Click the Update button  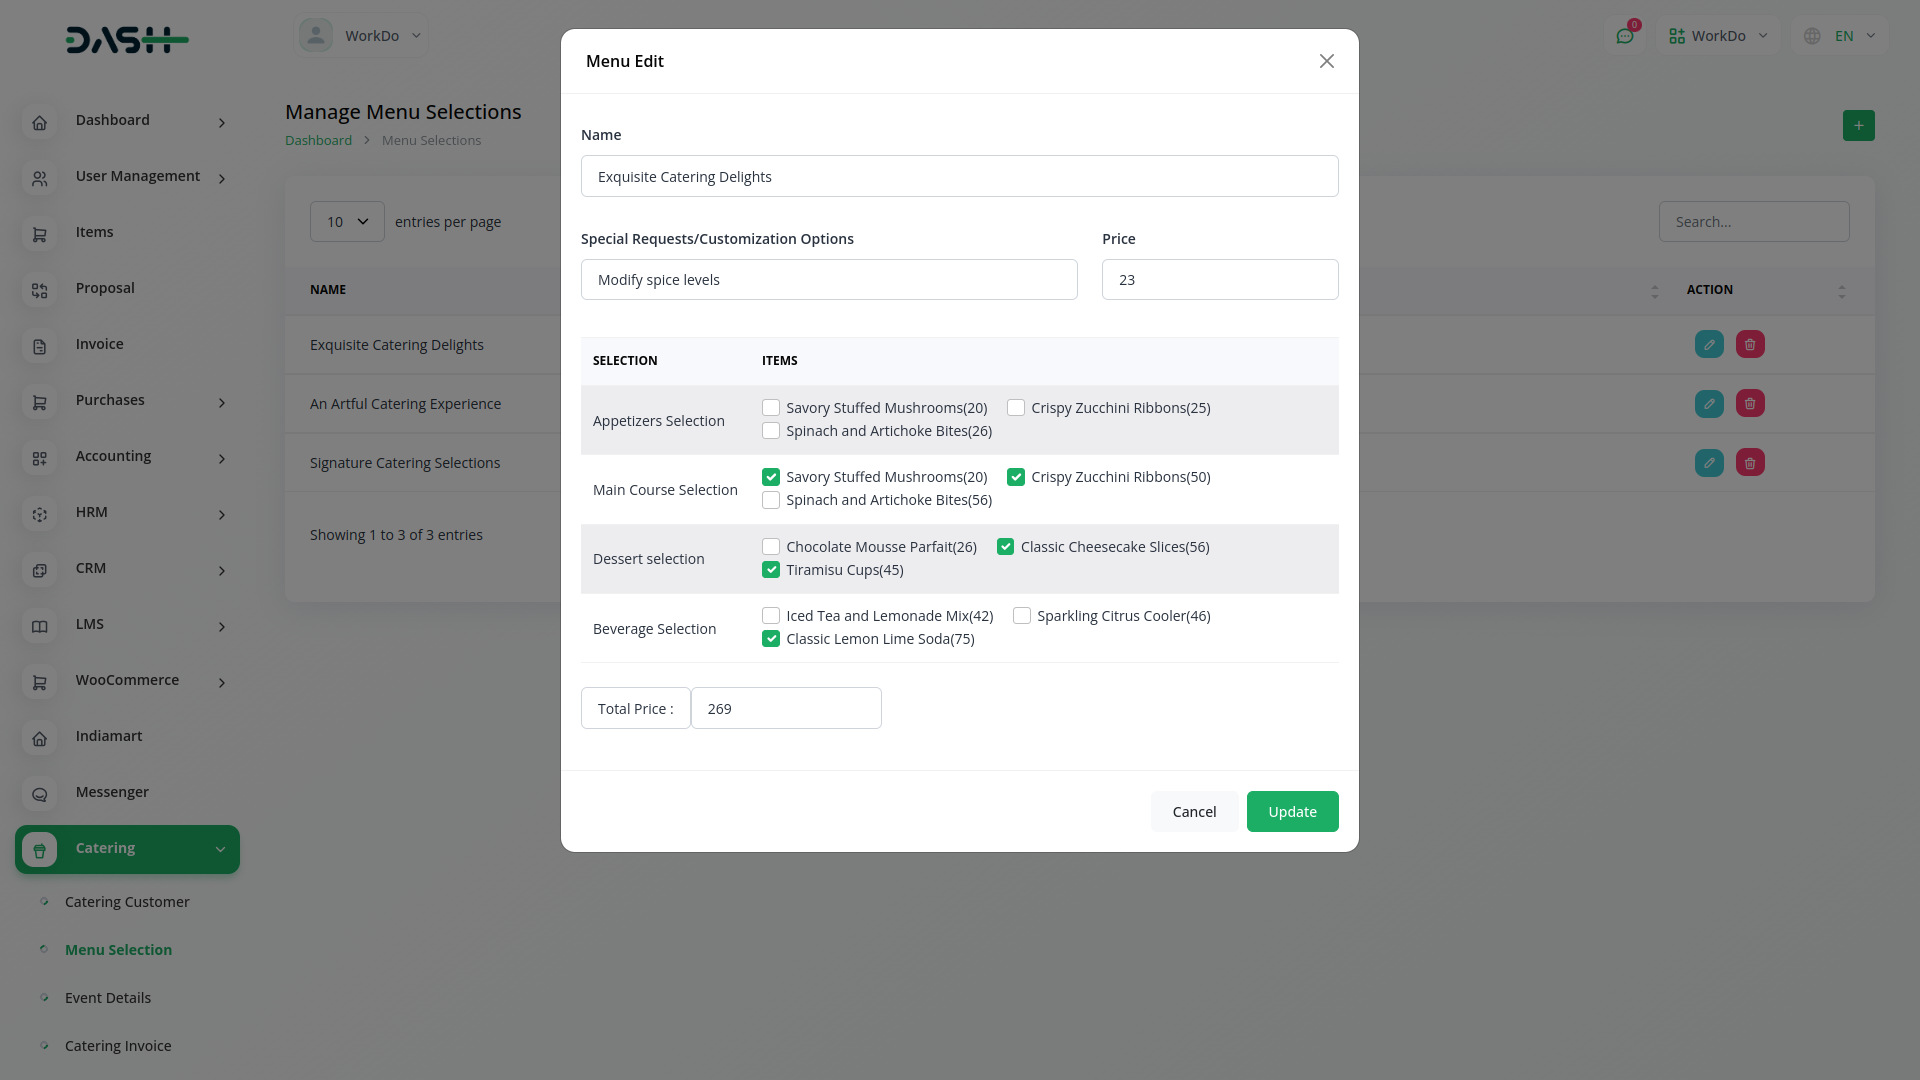[1292, 812]
